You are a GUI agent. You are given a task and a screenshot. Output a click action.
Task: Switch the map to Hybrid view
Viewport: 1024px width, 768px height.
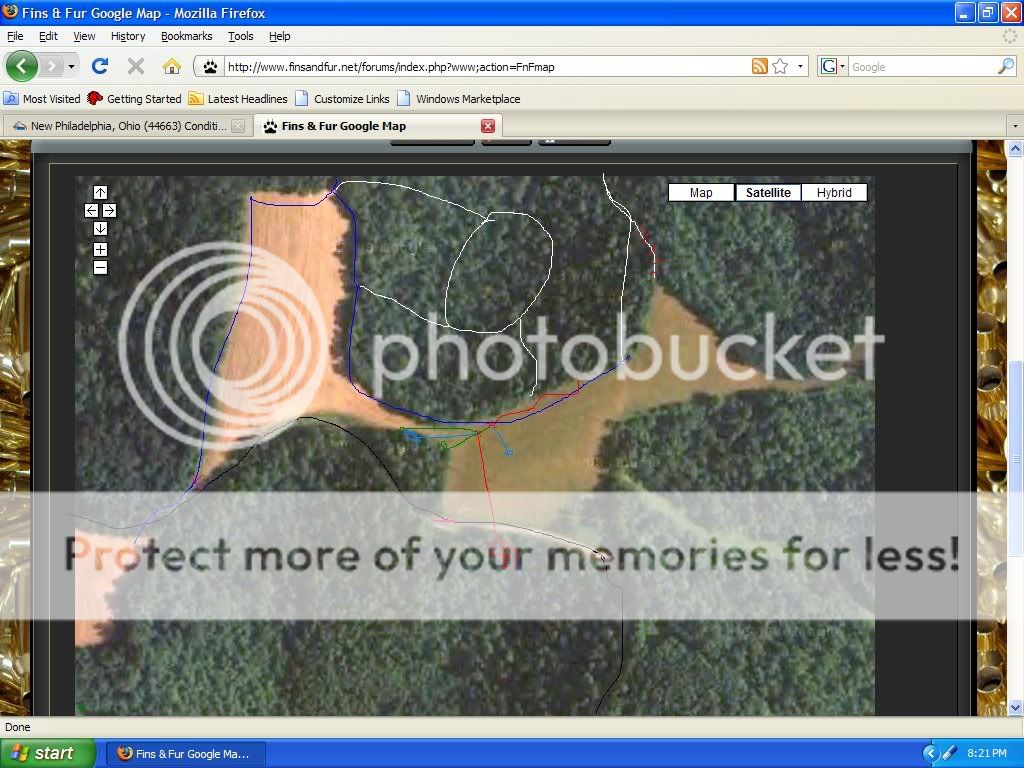click(834, 193)
